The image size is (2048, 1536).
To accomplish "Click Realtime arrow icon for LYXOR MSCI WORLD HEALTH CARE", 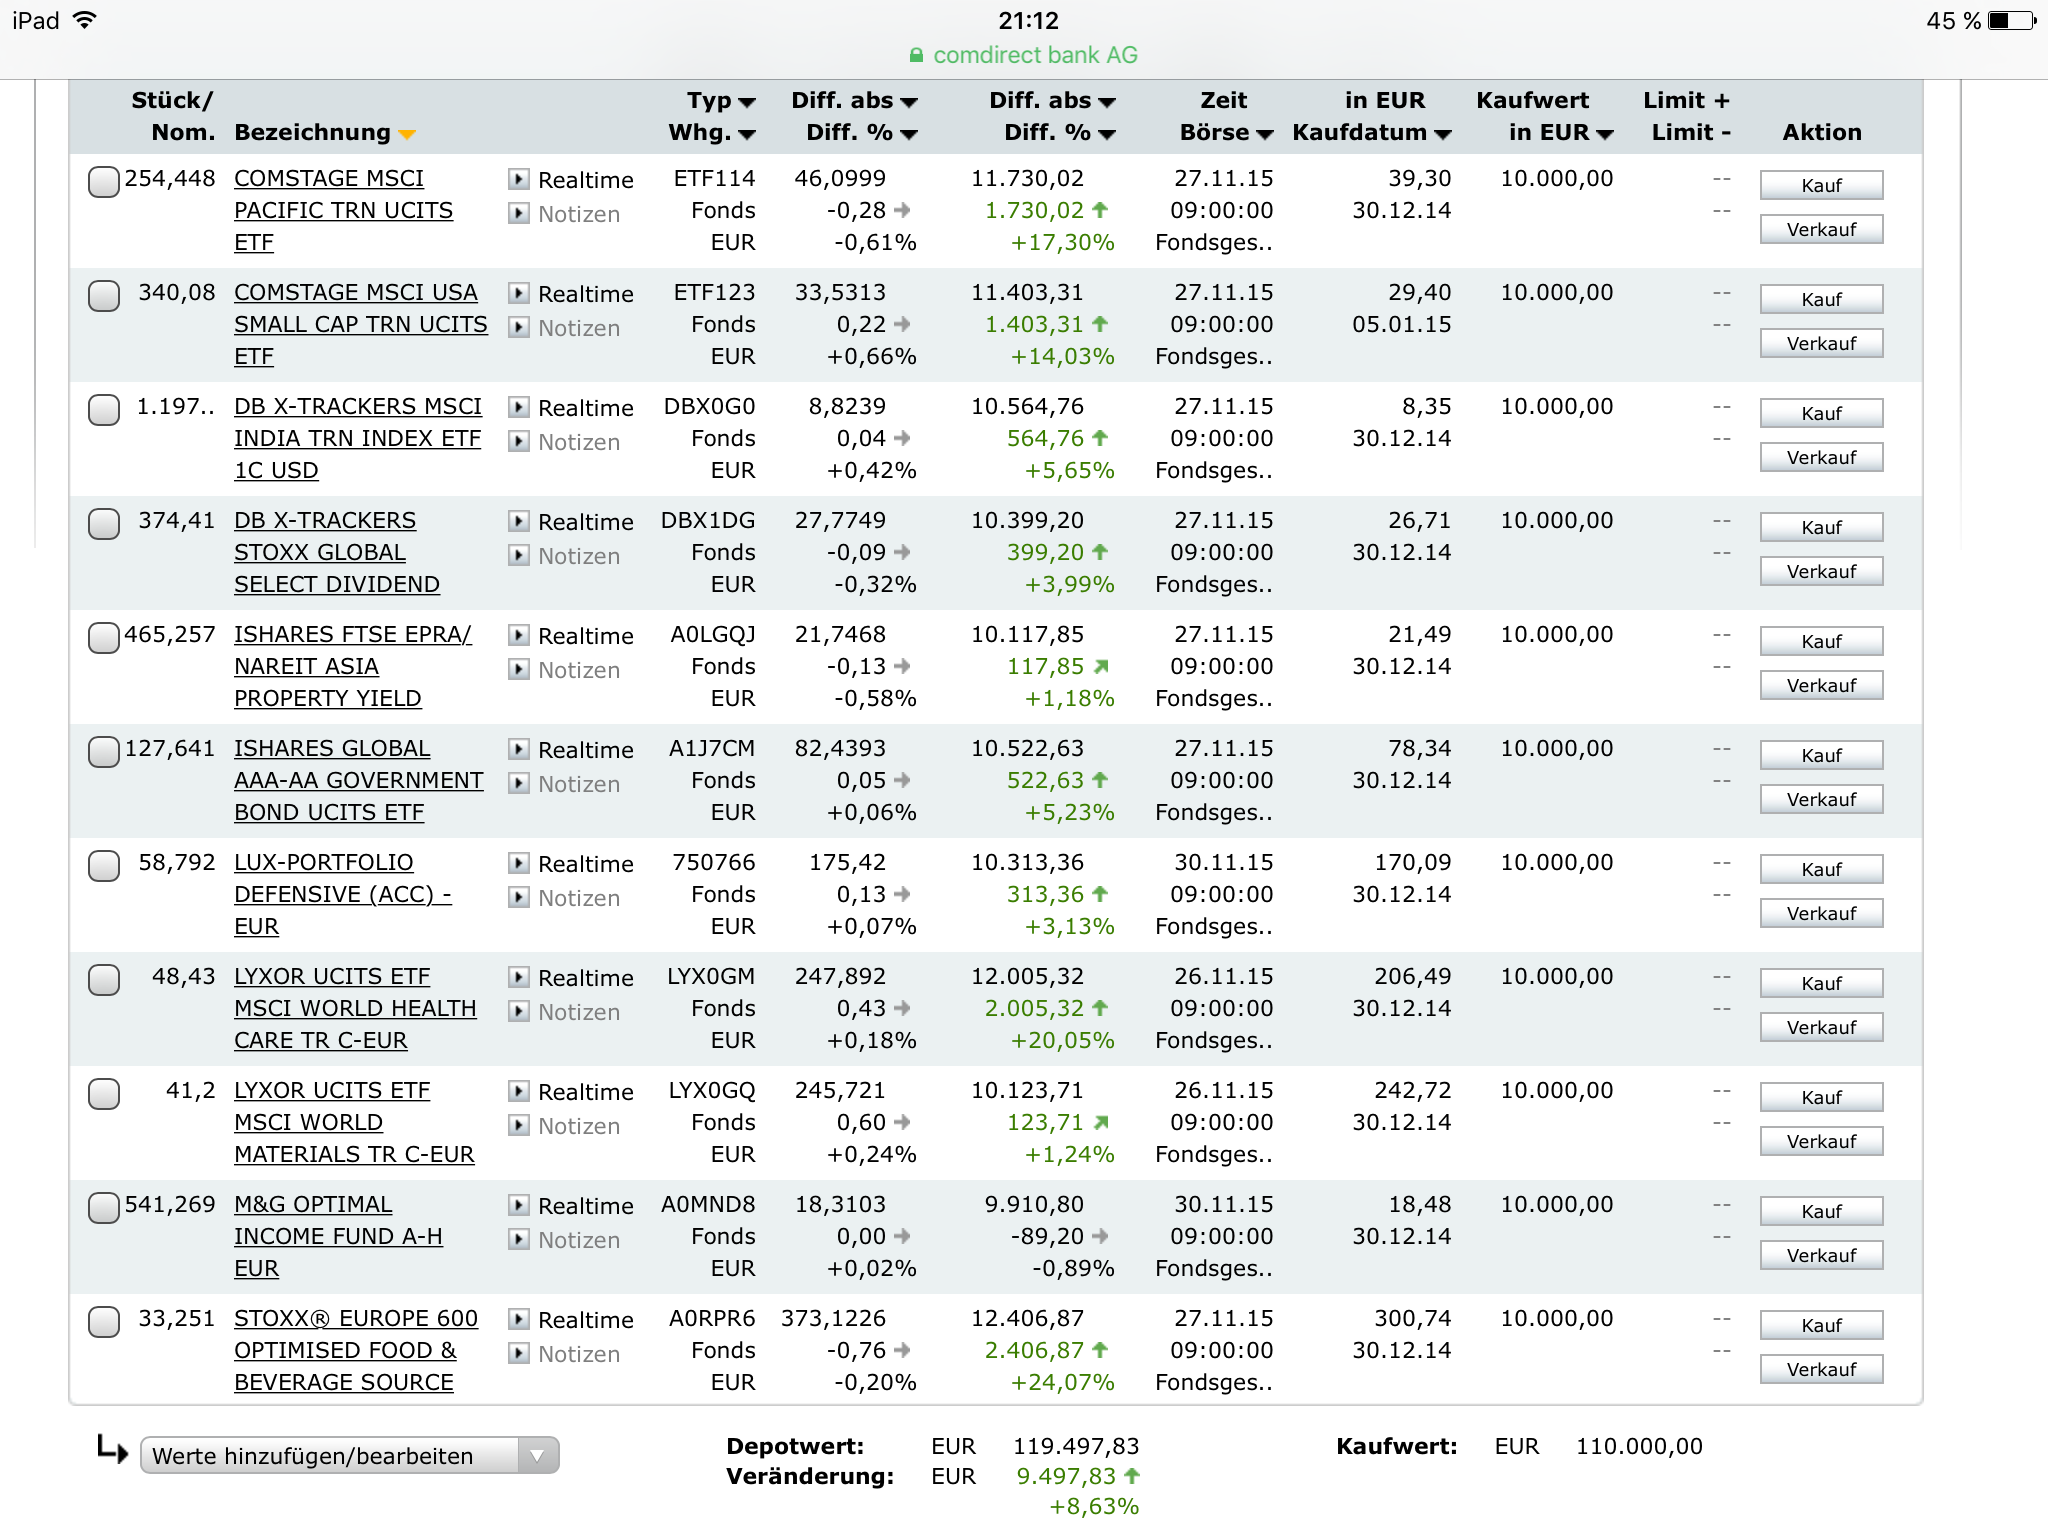I will pos(518,978).
